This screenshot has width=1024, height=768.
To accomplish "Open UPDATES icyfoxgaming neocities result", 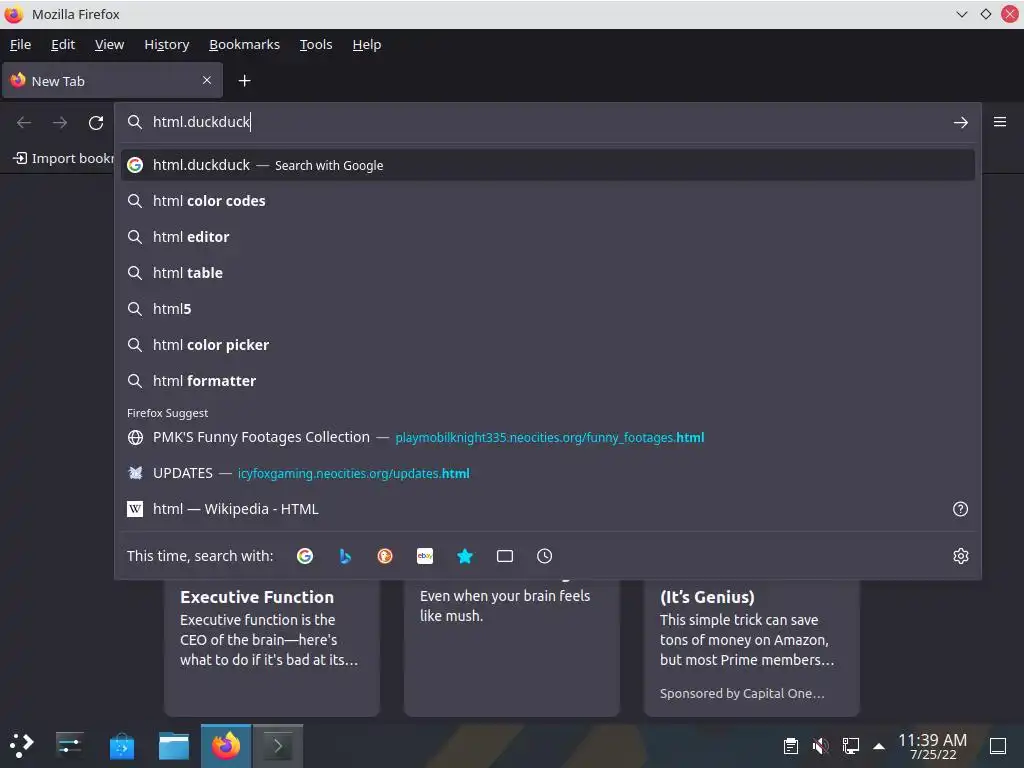I will tap(547, 473).
